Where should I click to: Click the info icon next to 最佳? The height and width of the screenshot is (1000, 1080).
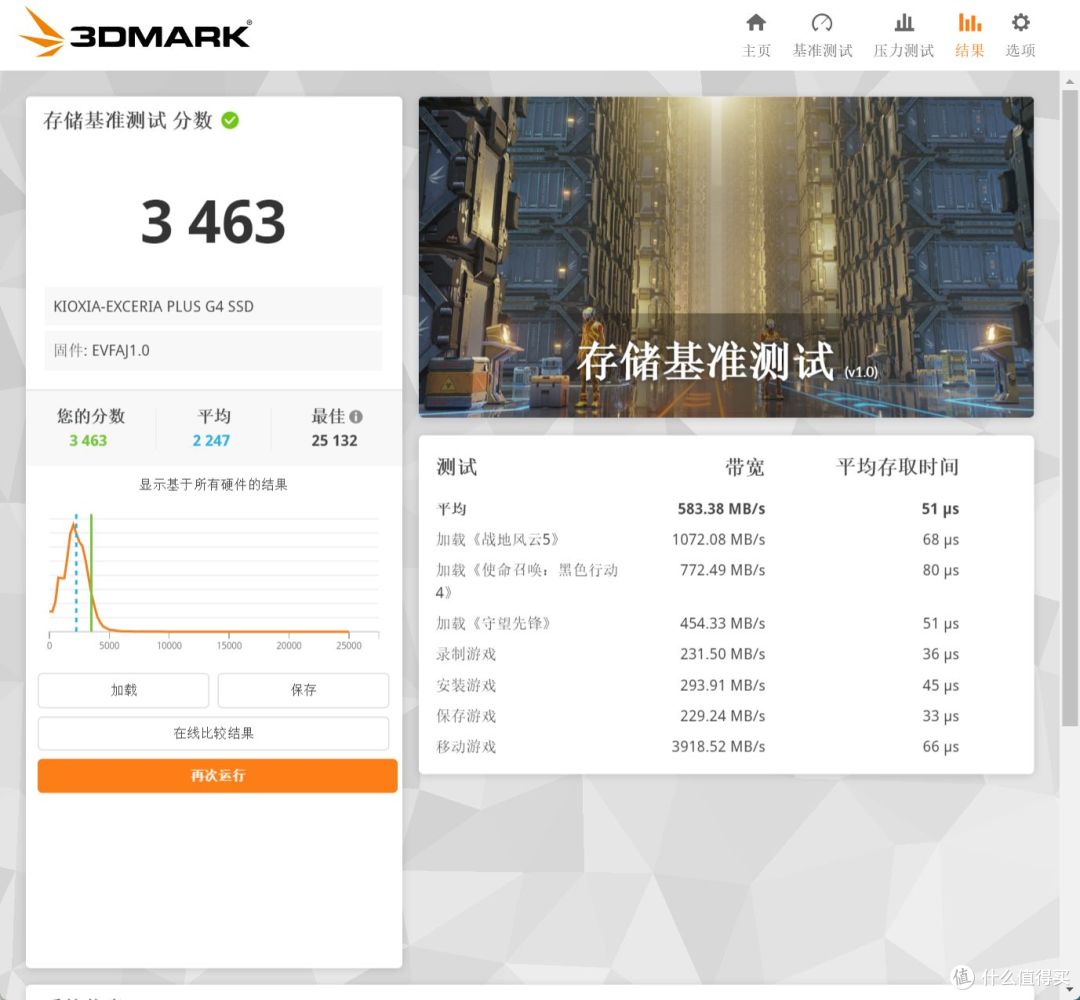(355, 417)
